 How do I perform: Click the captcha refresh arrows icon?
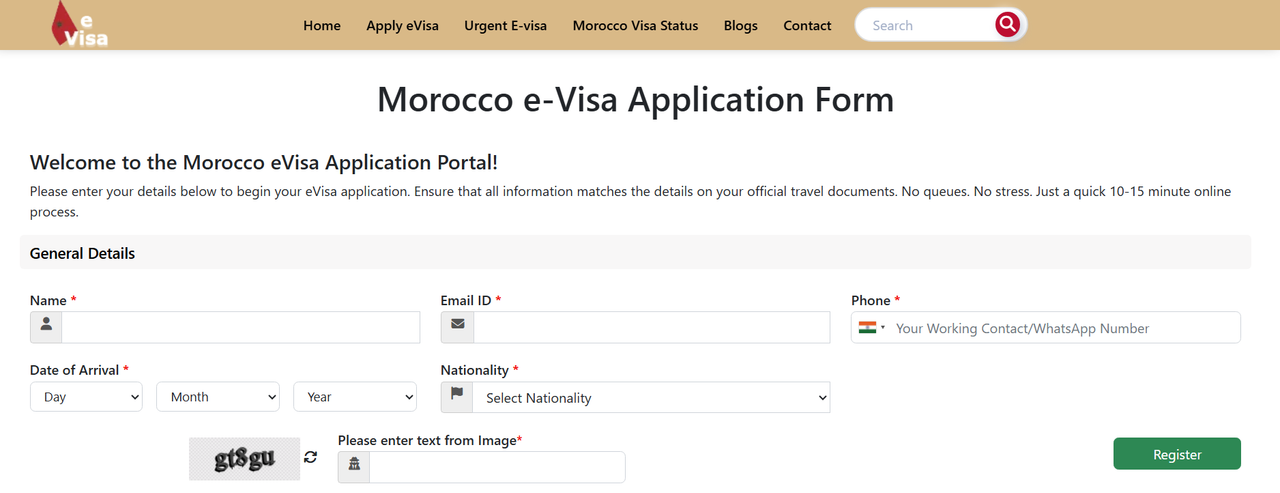[311, 457]
